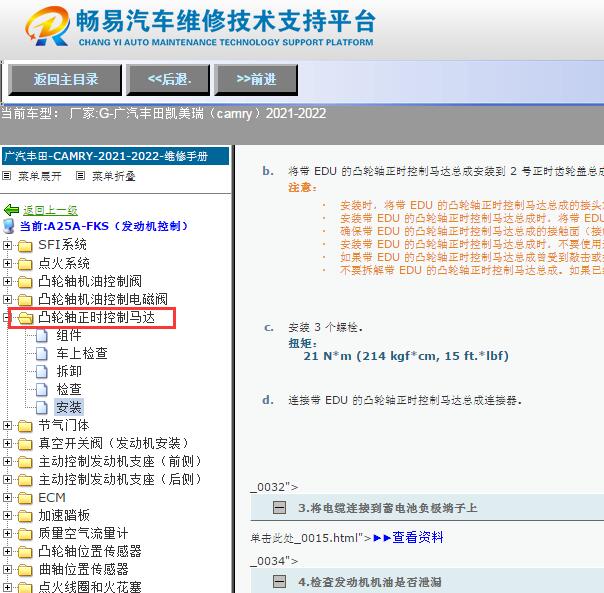Screen dimensions: 604x593
Task: Expand the 质量空气流量计 tree node
Action: point(7,534)
